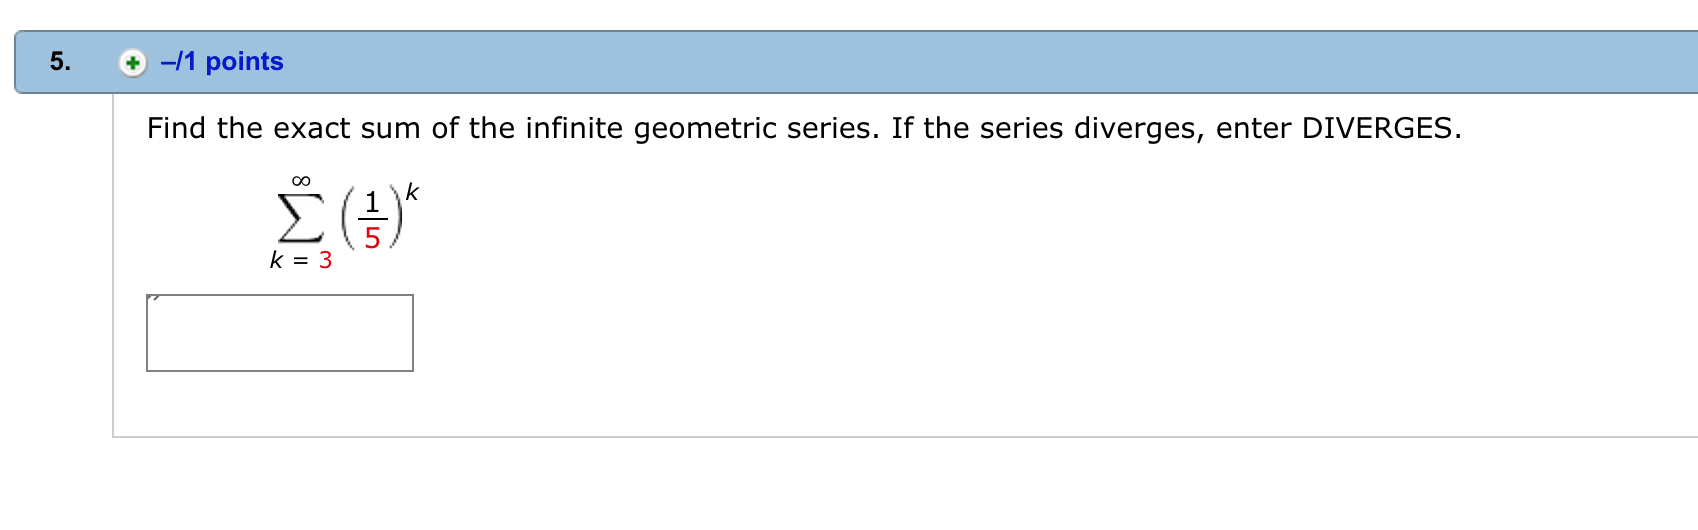The width and height of the screenshot is (1698, 530).
Task: Click the "k =" lower index text
Action: click(x=288, y=261)
